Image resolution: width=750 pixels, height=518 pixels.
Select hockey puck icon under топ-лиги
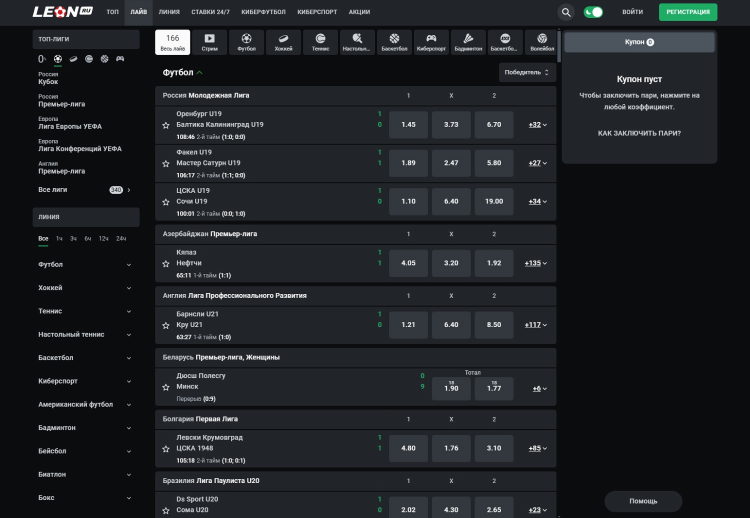[x=73, y=59]
